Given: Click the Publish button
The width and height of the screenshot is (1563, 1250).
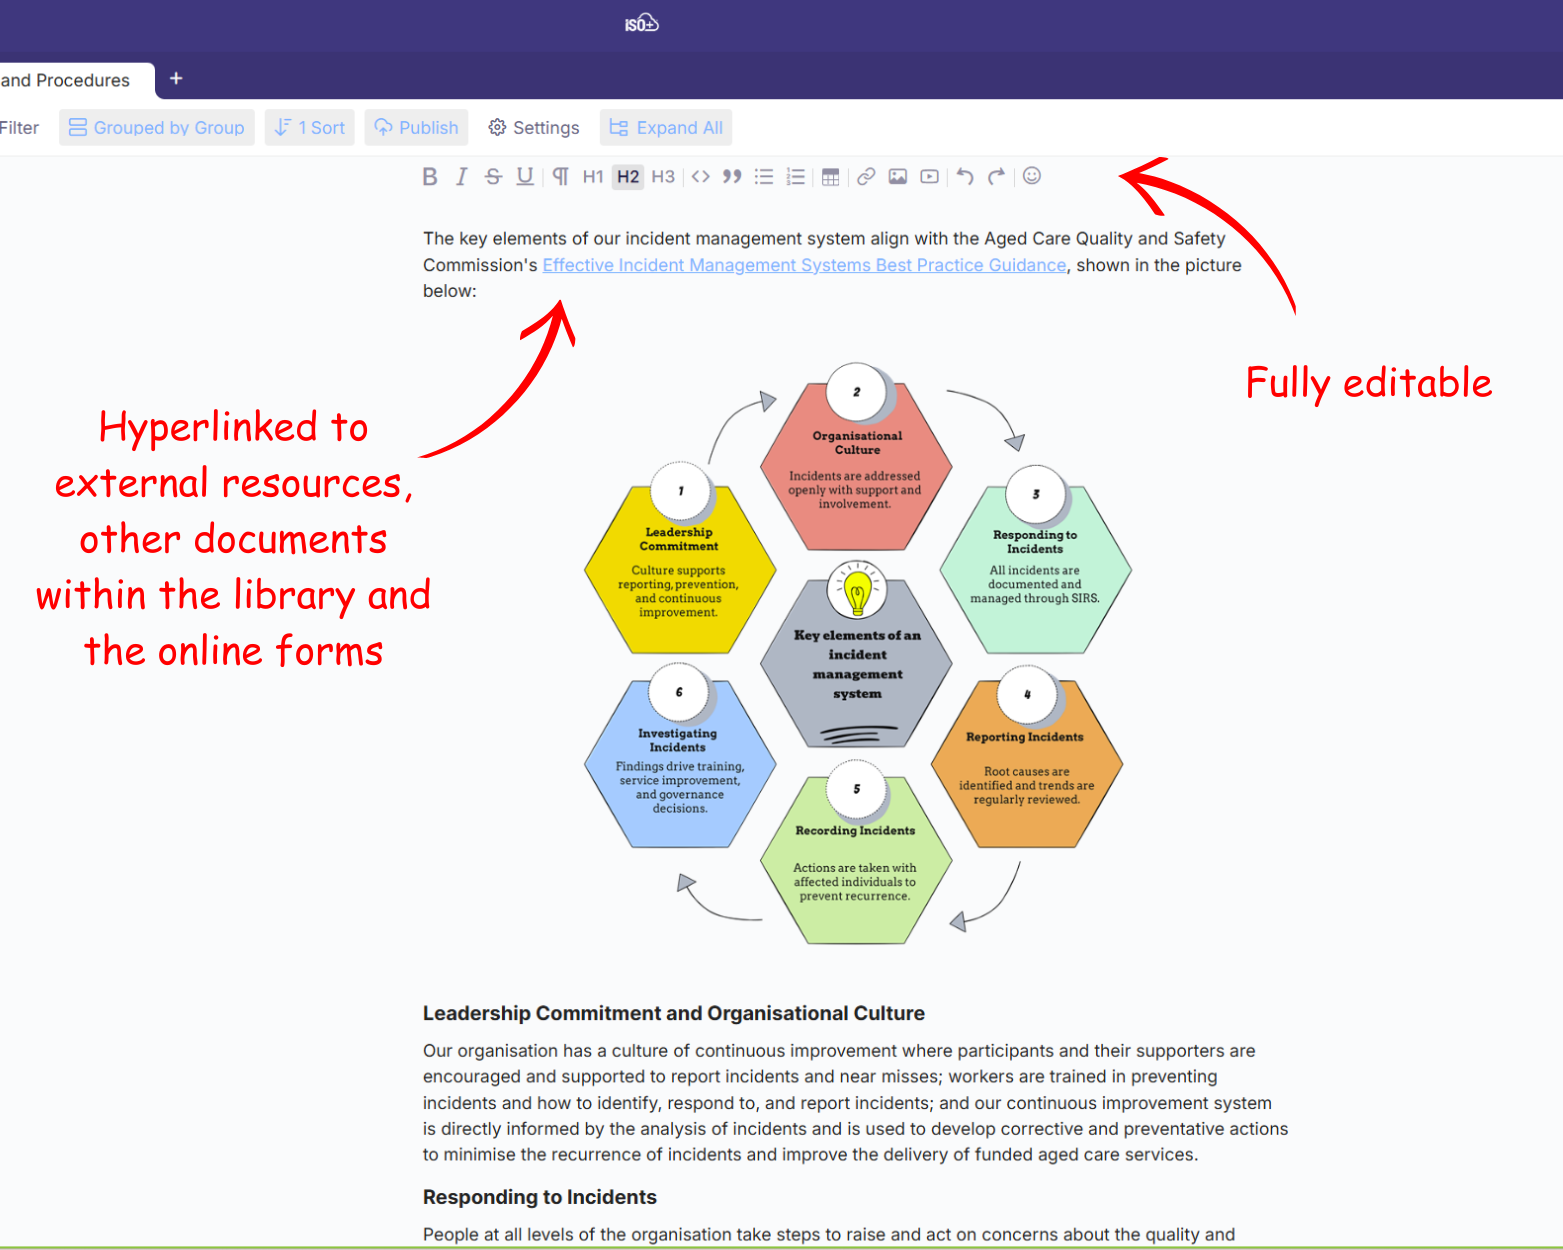Looking at the screenshot, I should click(x=417, y=128).
